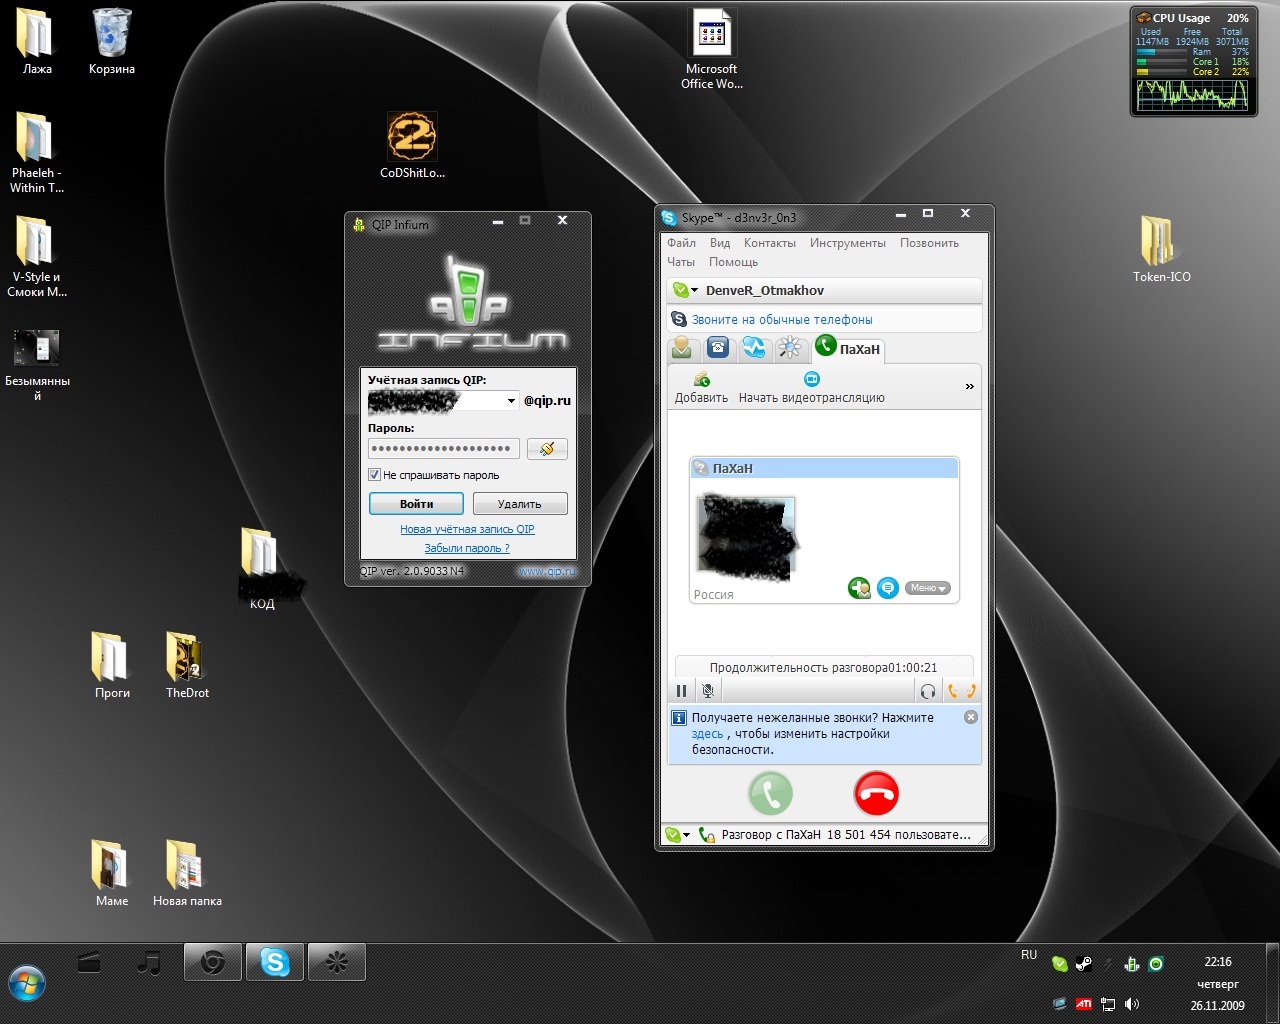Select CoDShitLo... desktop icon
This screenshot has width=1280, height=1024.
pyautogui.click(x=412, y=145)
